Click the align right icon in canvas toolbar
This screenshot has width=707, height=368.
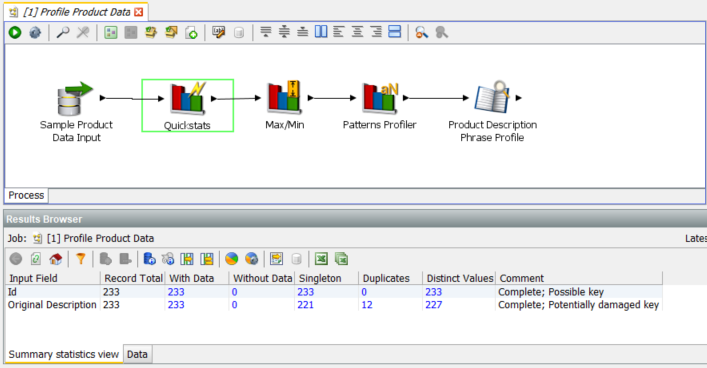(x=376, y=32)
